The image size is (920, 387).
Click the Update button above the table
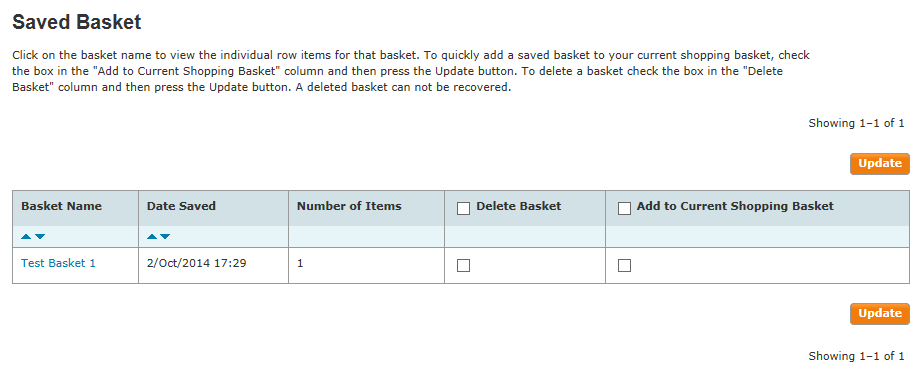click(880, 164)
